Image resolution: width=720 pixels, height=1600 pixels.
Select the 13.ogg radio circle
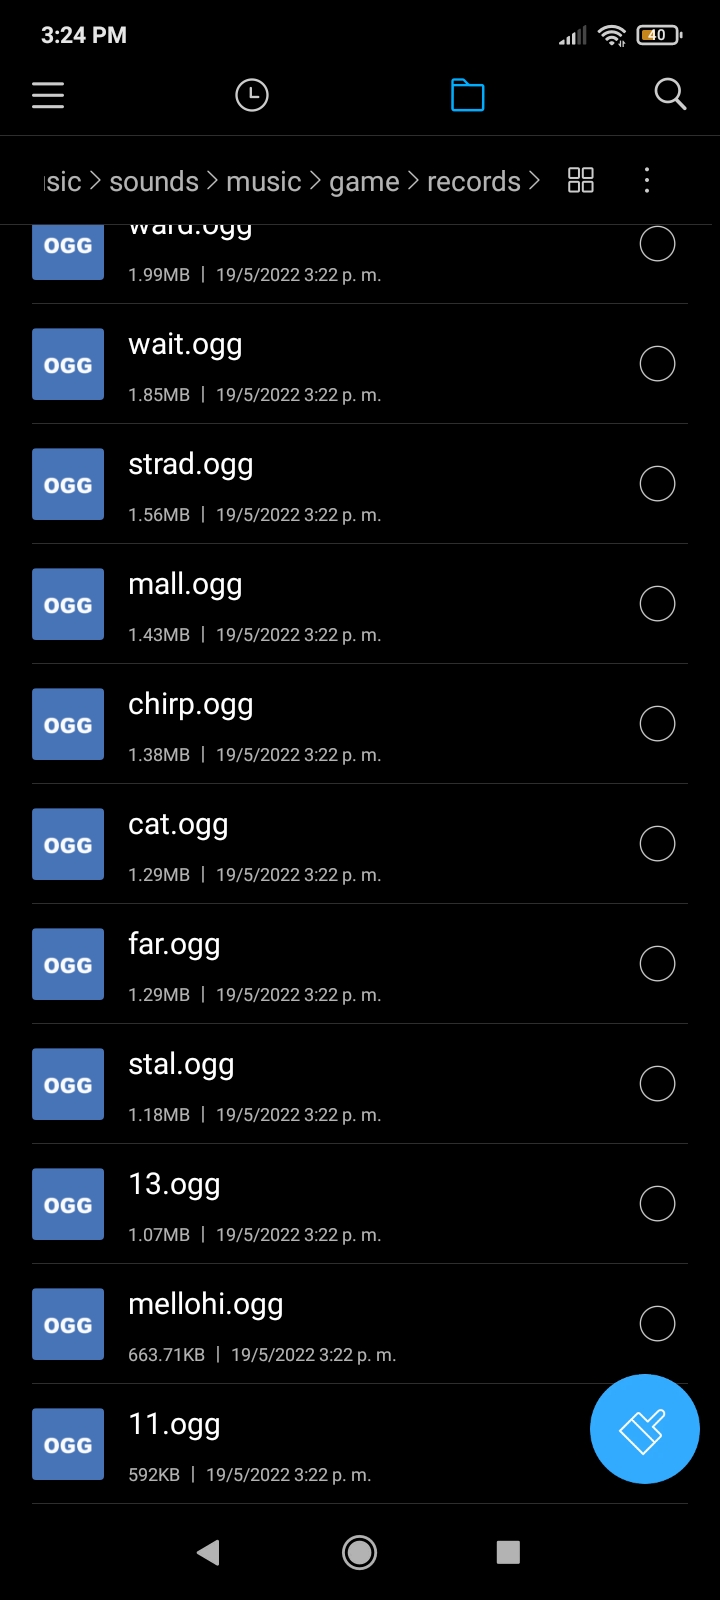tap(657, 1204)
